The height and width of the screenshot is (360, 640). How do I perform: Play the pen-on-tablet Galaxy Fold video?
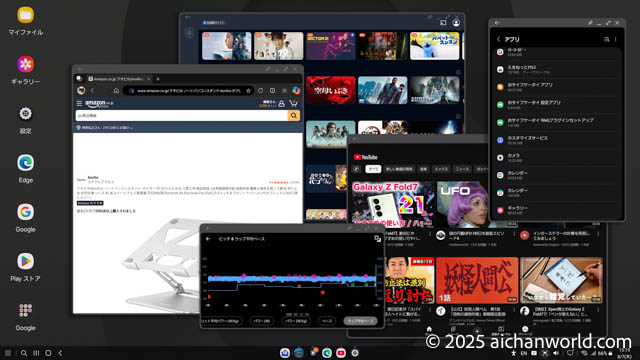[561, 280]
